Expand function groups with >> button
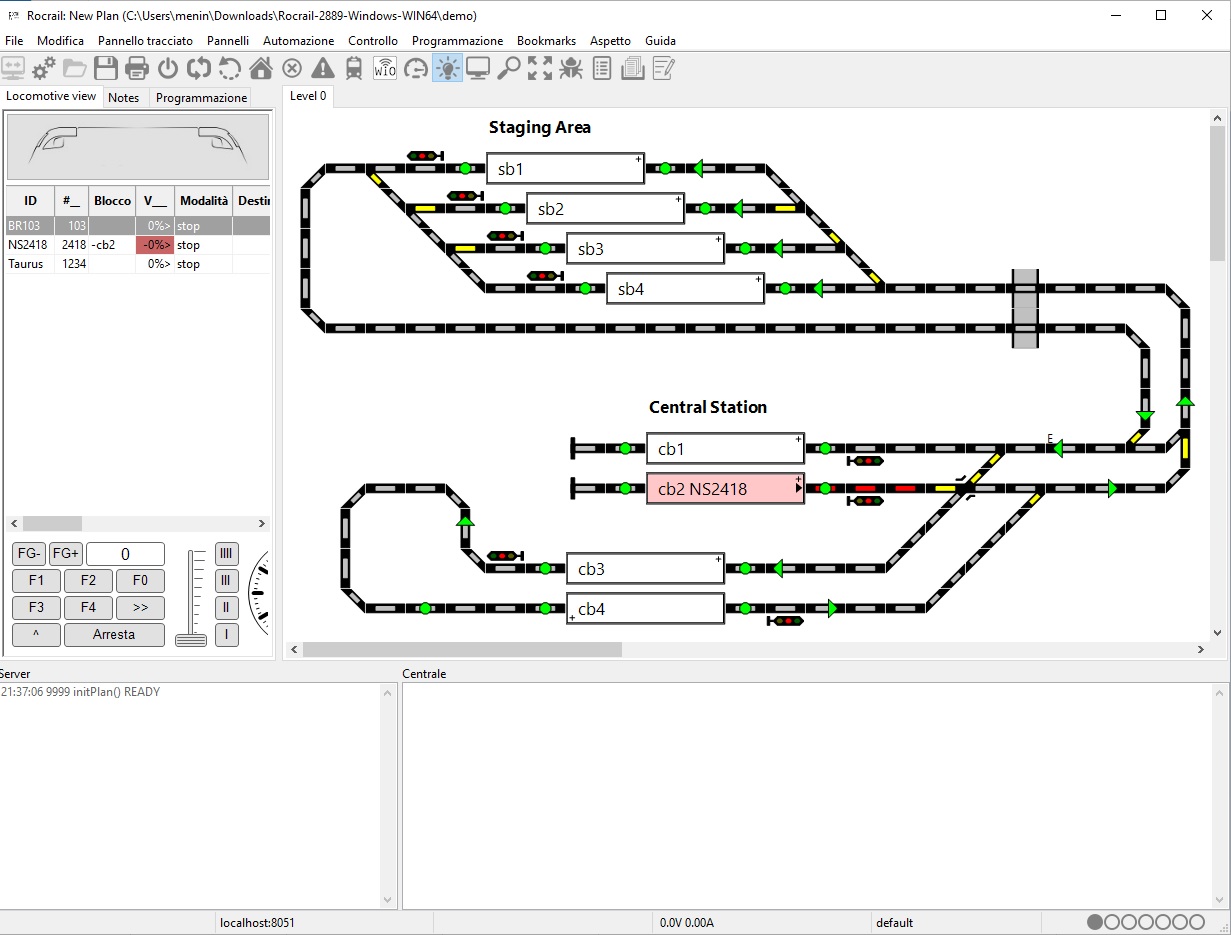The width and height of the screenshot is (1231, 935). [140, 607]
